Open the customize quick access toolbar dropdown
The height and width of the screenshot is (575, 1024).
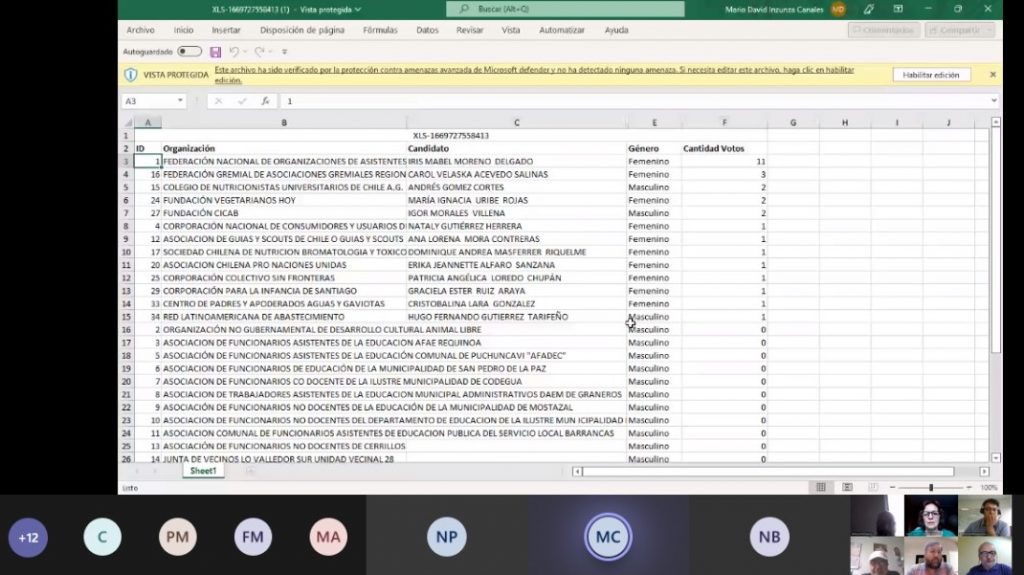tap(284, 52)
